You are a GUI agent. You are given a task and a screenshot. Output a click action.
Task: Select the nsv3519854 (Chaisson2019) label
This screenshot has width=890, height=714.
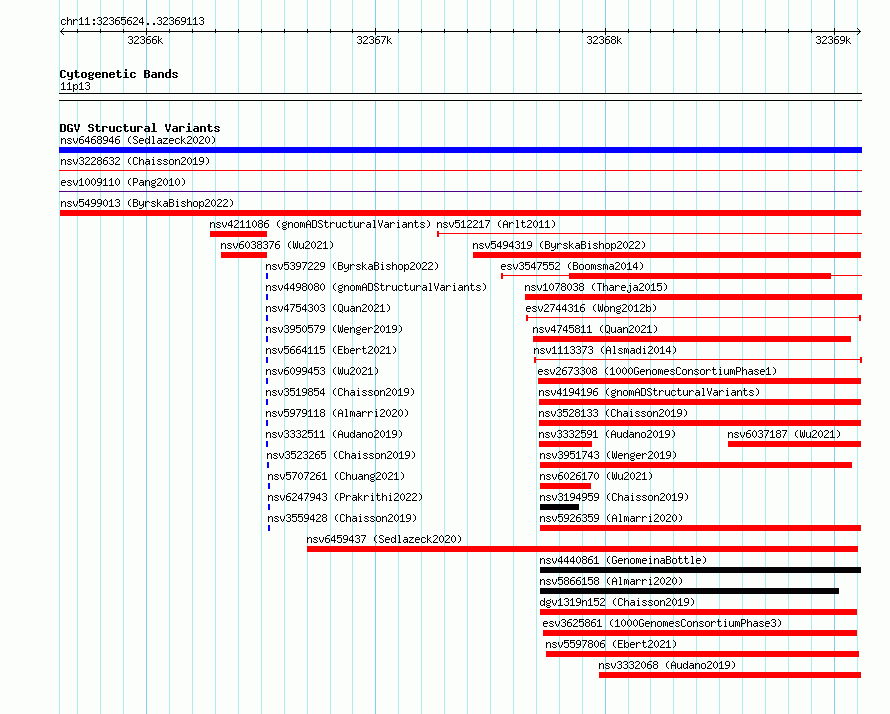(x=340, y=392)
